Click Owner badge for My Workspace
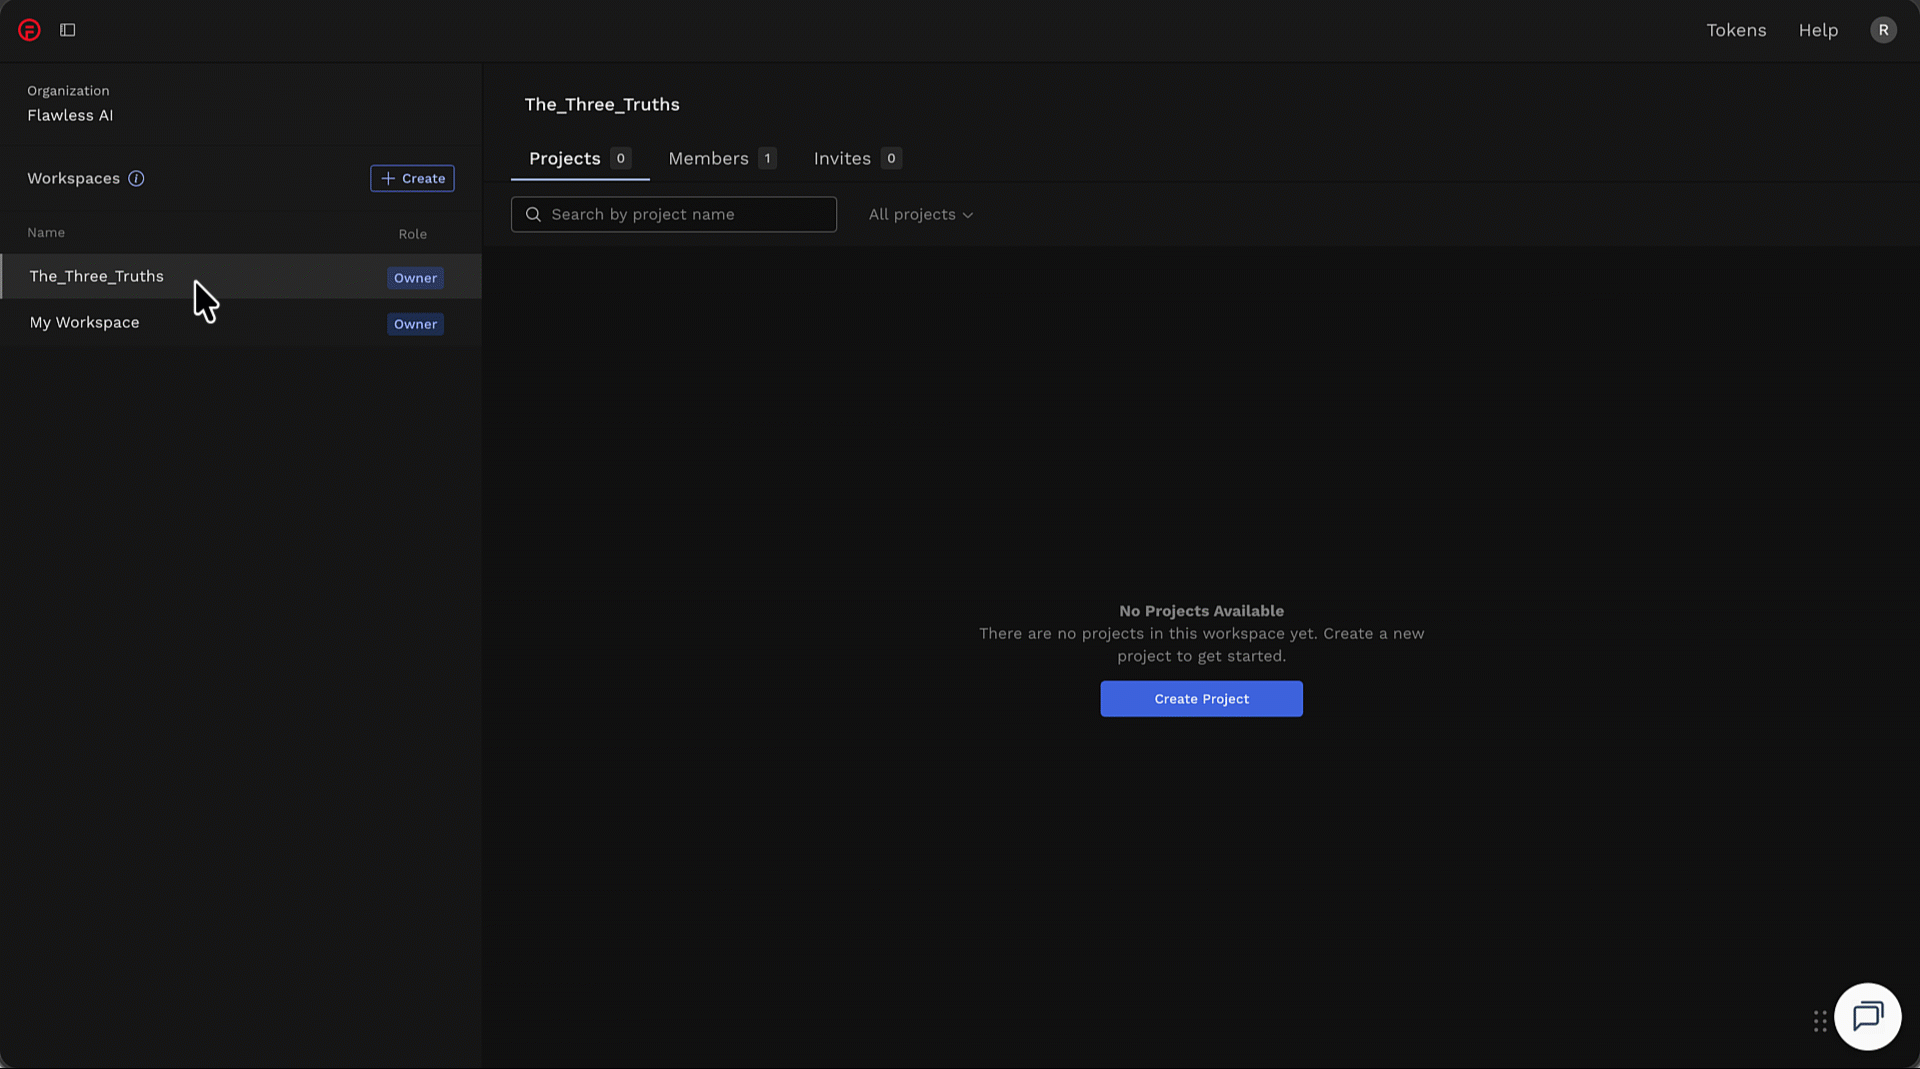The image size is (1920, 1069). click(x=415, y=324)
